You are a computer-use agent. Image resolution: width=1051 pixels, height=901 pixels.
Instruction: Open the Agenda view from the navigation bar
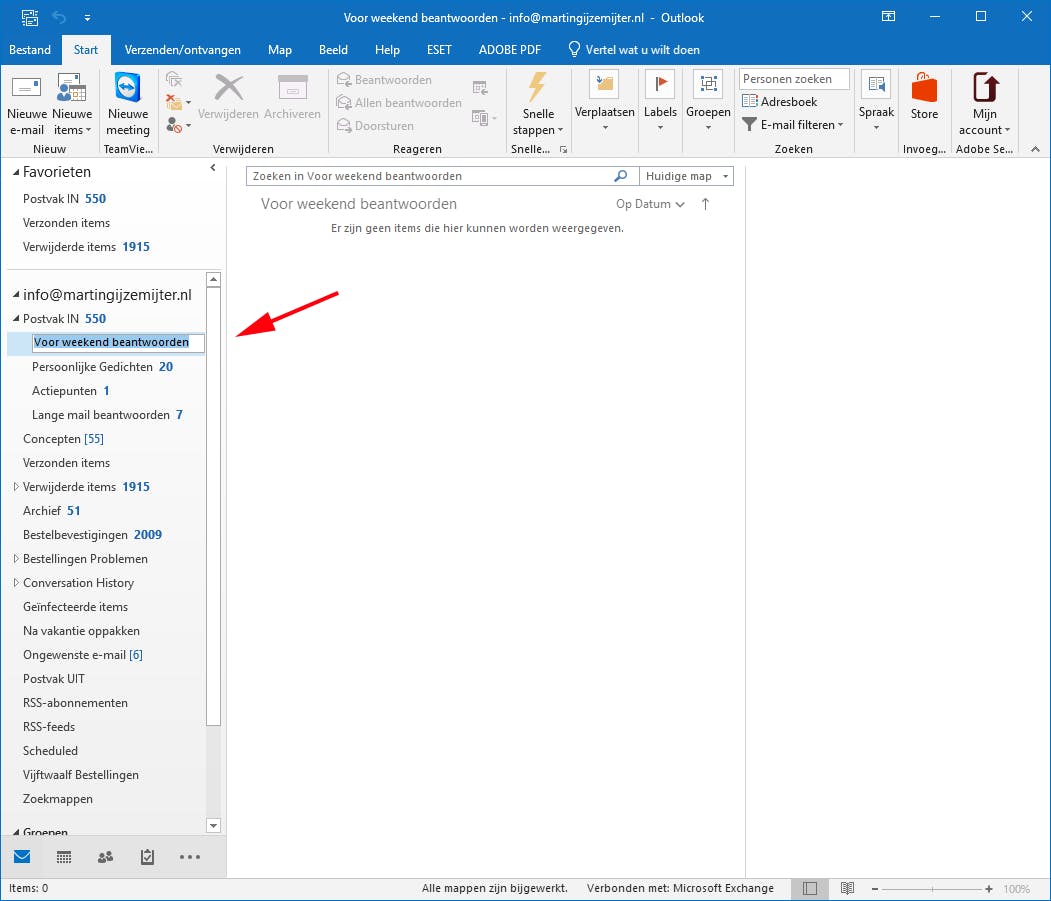[63, 857]
